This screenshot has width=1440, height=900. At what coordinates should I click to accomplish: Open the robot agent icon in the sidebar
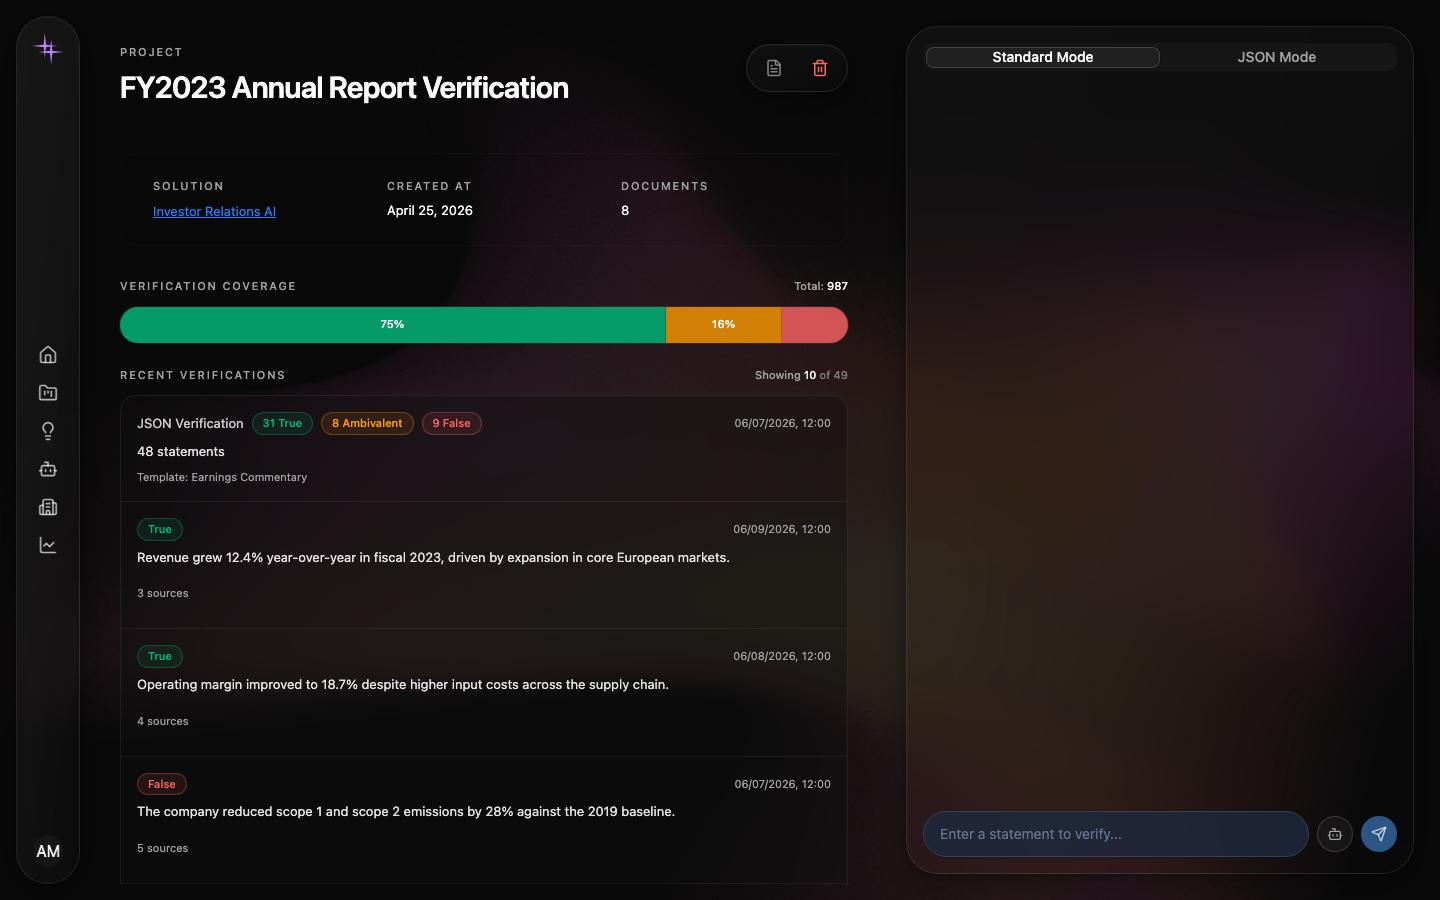click(48, 469)
